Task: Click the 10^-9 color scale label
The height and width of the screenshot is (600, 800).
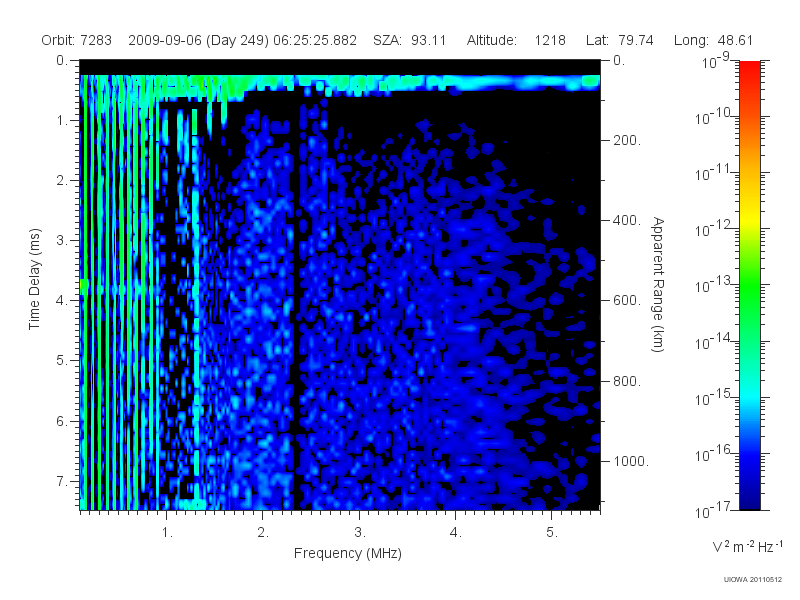Action: 716,62
